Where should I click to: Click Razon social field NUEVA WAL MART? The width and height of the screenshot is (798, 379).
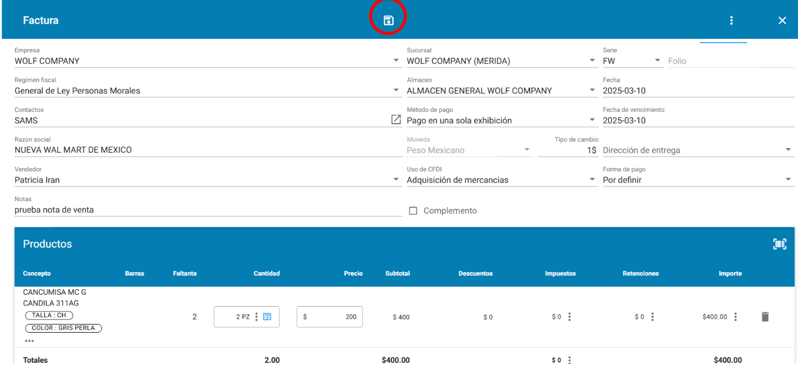(208, 150)
